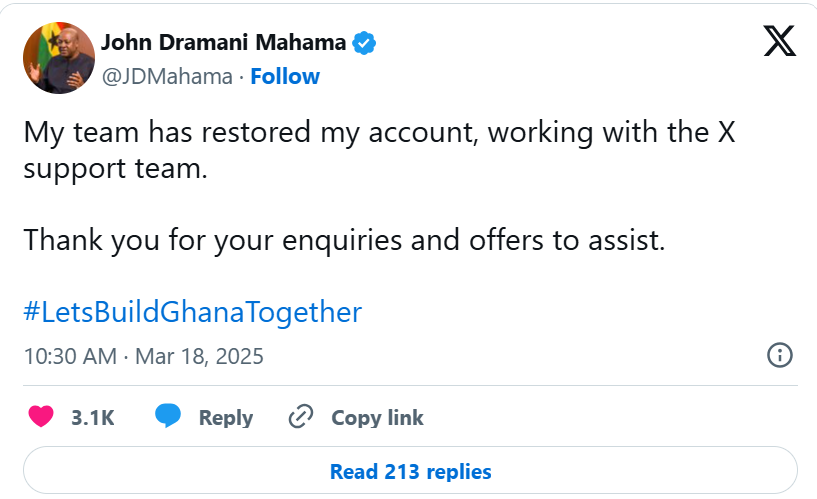The width and height of the screenshot is (817, 499).
Task: Follow the JDMahama account
Action: point(285,77)
